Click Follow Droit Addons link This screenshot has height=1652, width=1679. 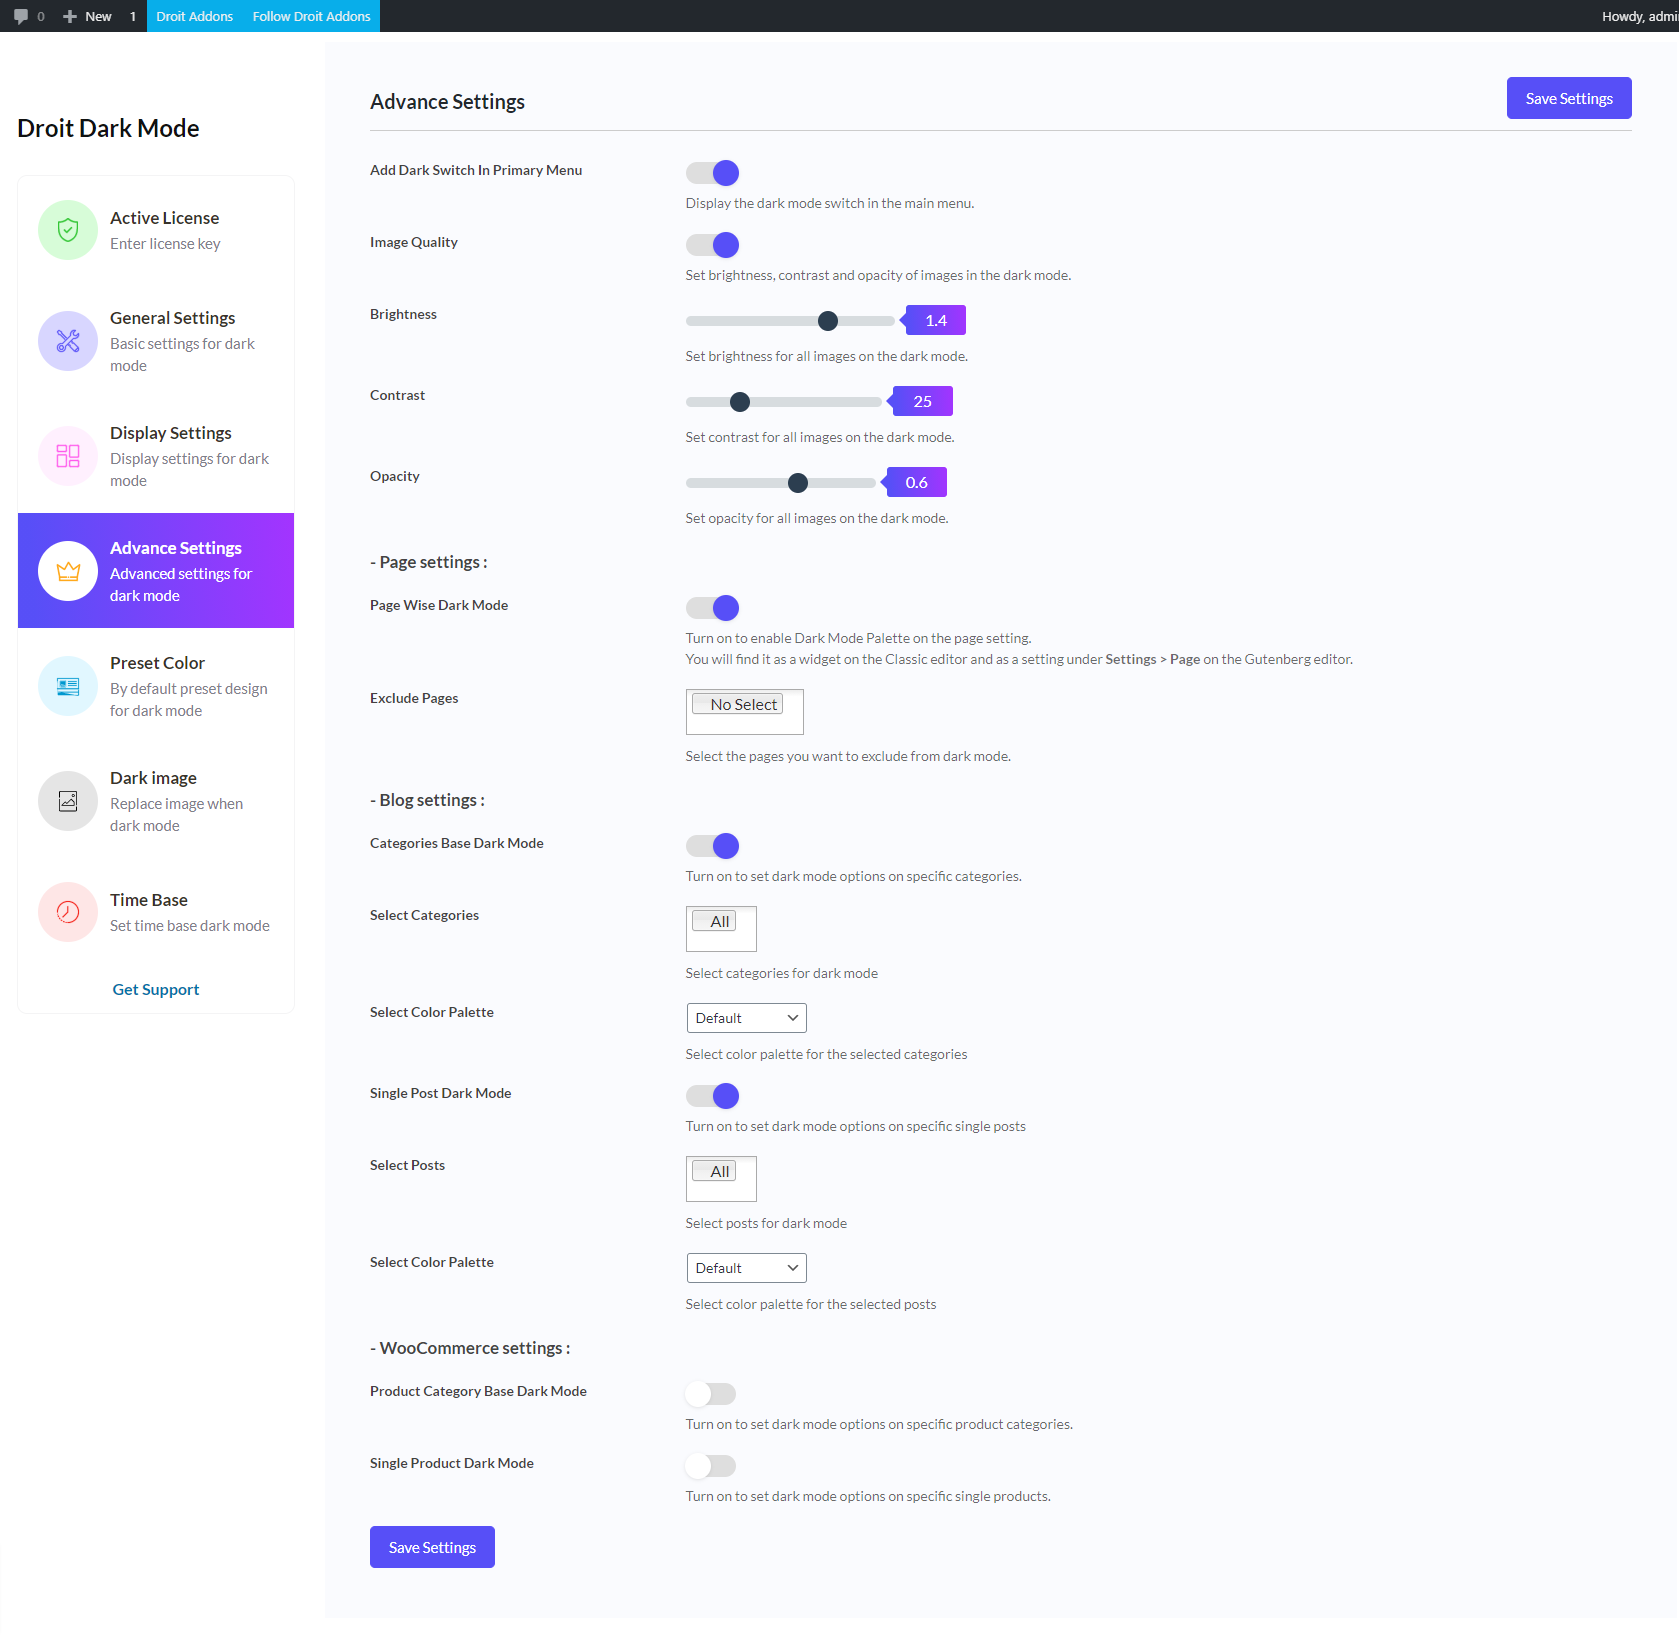click(x=311, y=16)
